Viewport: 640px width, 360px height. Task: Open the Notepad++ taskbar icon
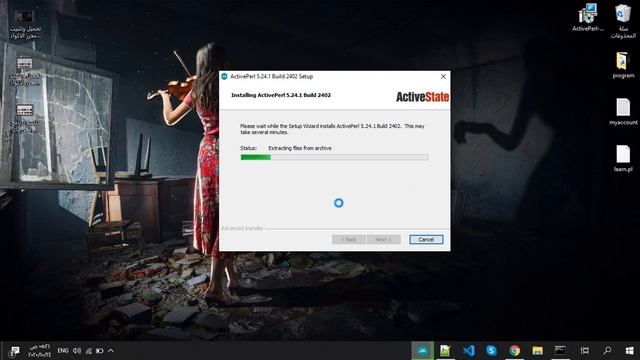(445, 351)
